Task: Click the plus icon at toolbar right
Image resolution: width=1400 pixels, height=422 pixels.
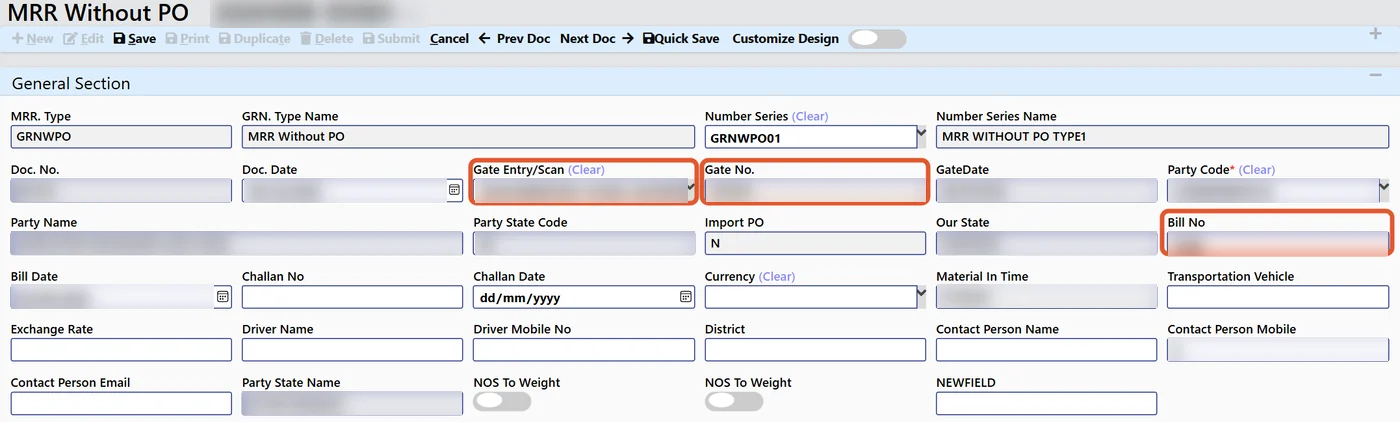Action: tap(1375, 34)
